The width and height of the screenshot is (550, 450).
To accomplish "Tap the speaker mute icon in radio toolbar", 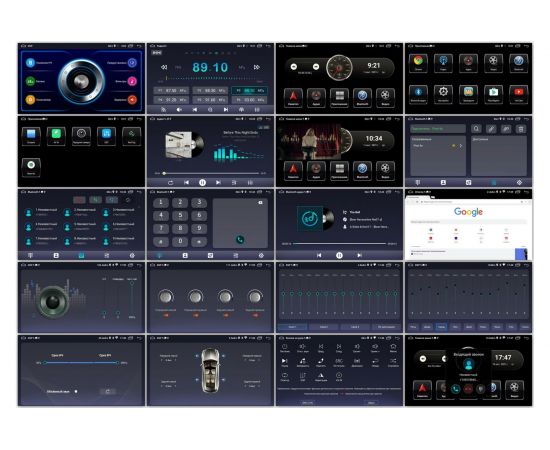I will click(x=179, y=109).
